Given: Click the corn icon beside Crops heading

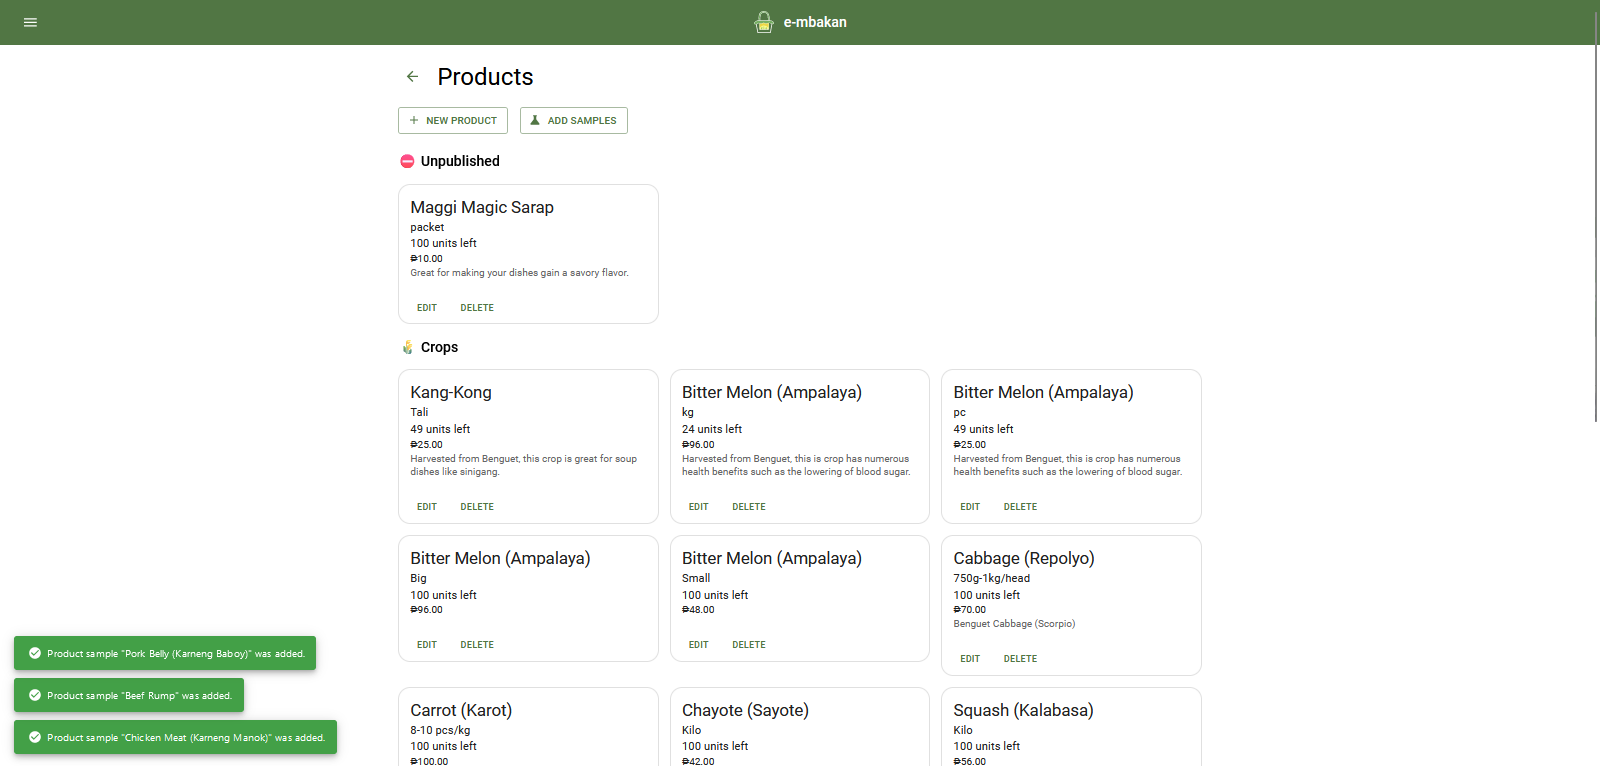Looking at the screenshot, I should pyautogui.click(x=407, y=347).
